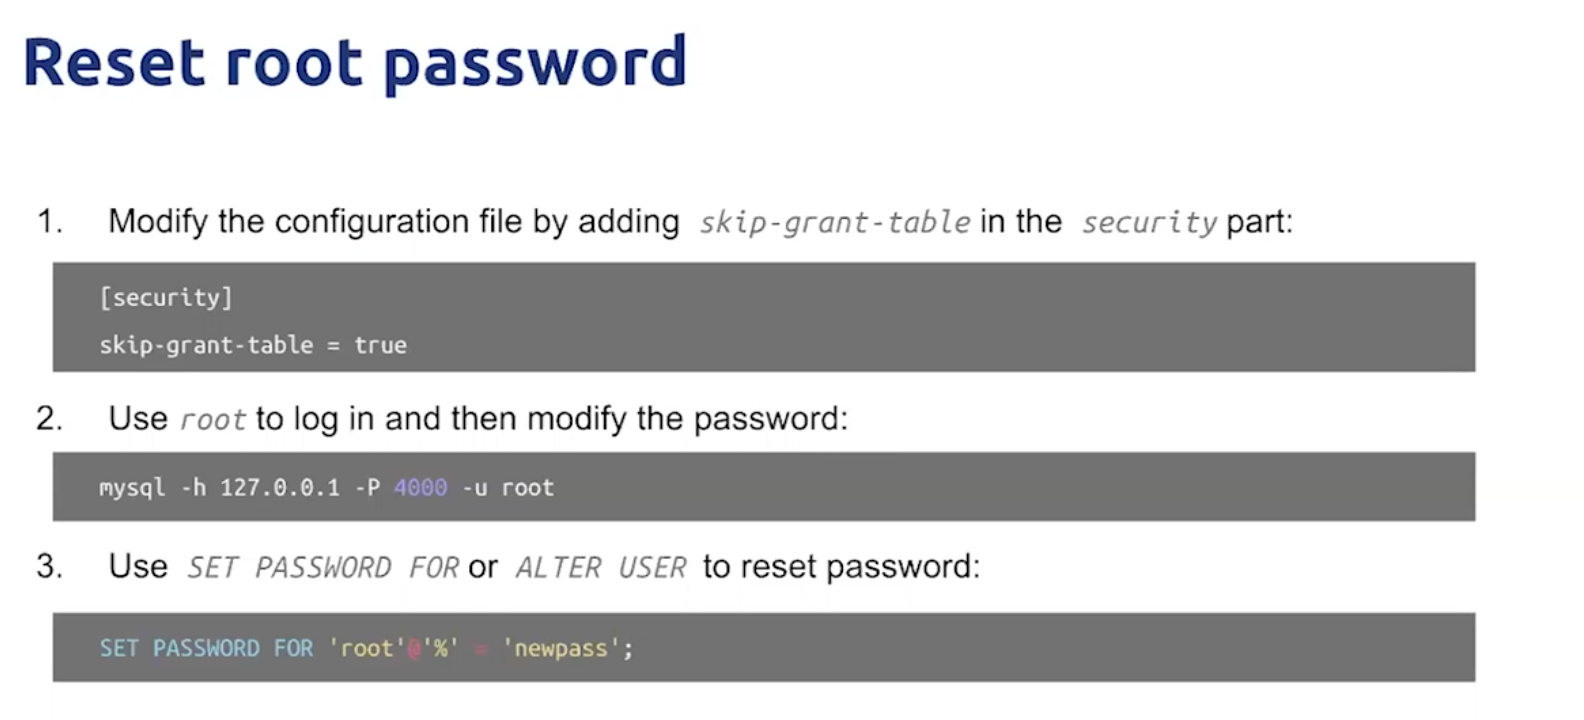Click the mysql command code block
This screenshot has width=1584, height=720.
pos(764,487)
